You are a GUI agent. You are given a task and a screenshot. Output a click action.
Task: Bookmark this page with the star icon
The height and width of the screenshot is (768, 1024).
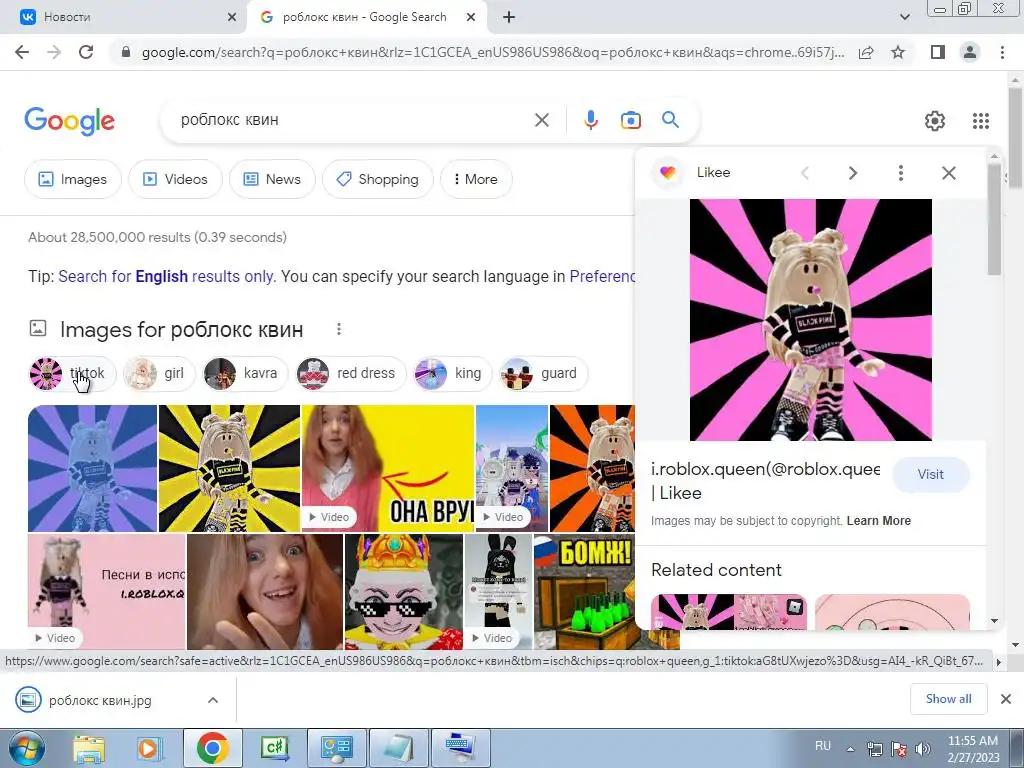[898, 52]
